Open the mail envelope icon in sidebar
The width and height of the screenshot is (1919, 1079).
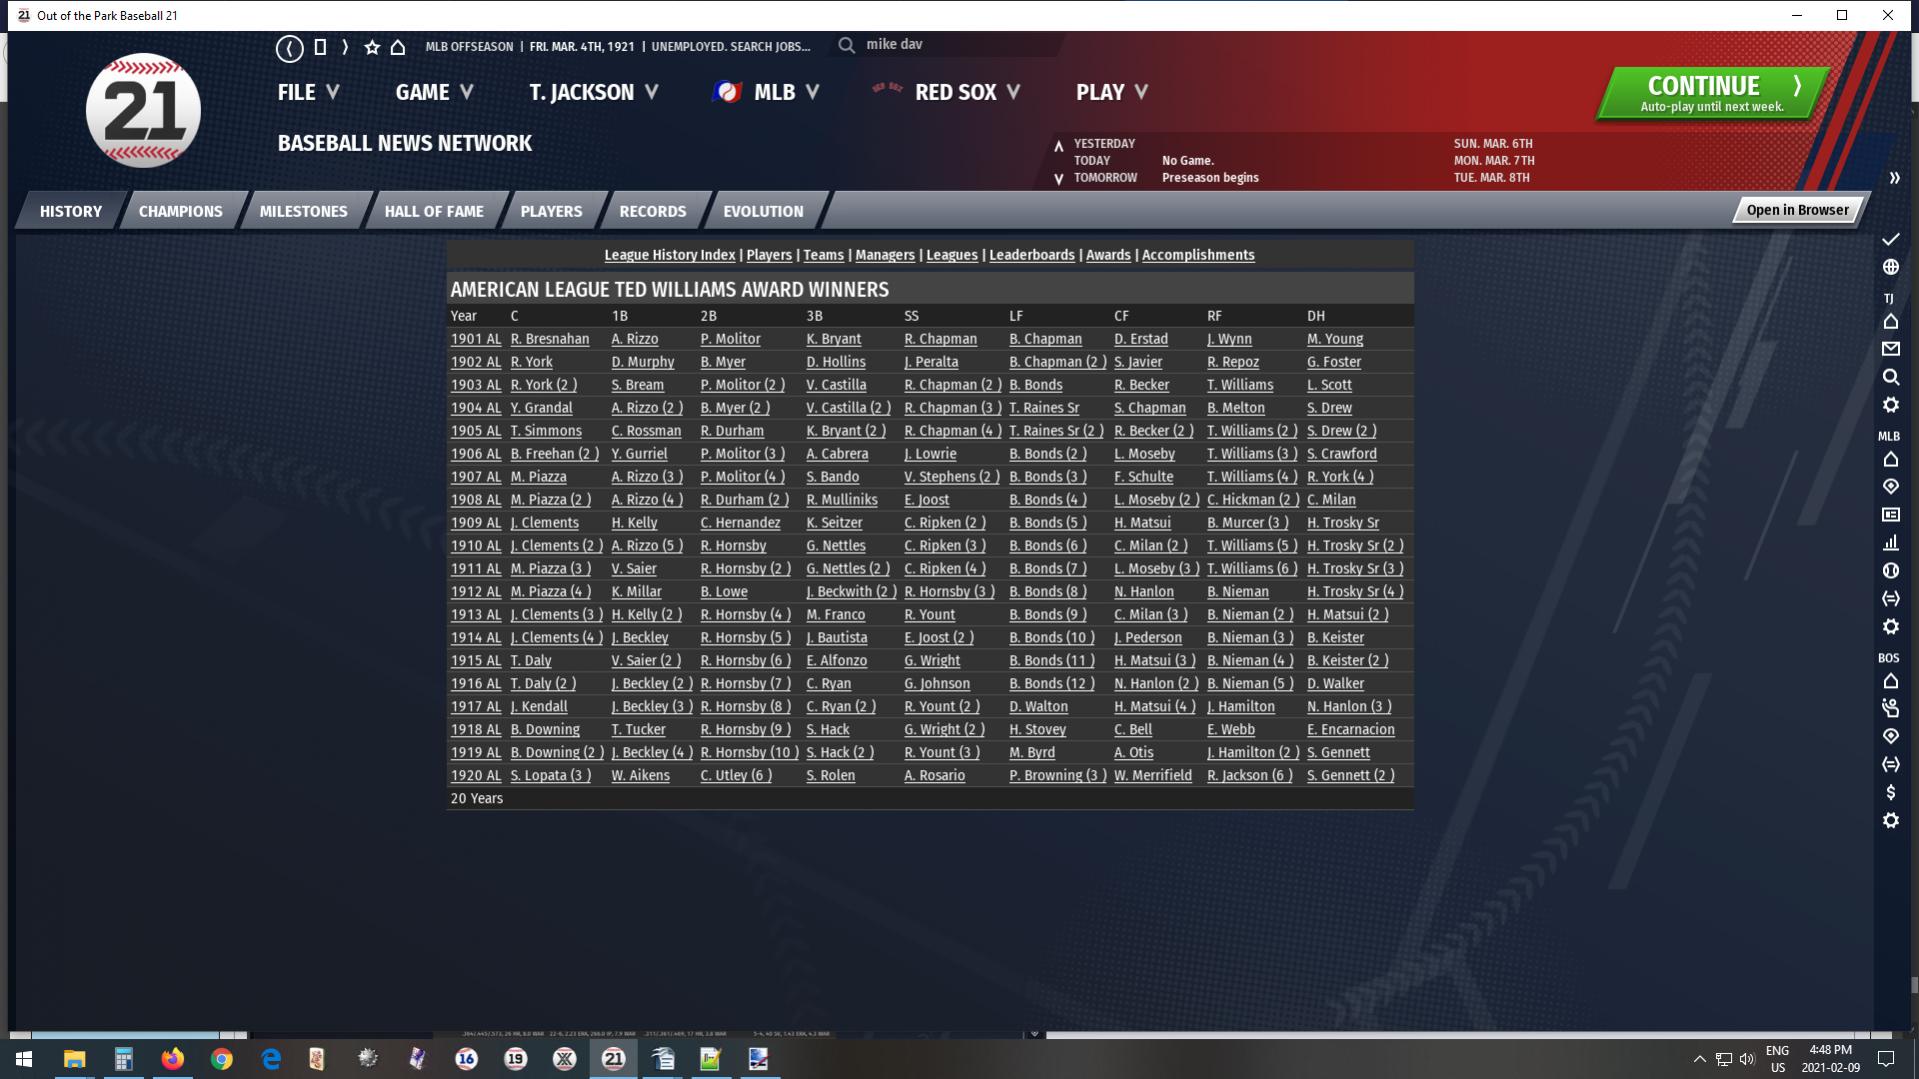[x=1890, y=349]
